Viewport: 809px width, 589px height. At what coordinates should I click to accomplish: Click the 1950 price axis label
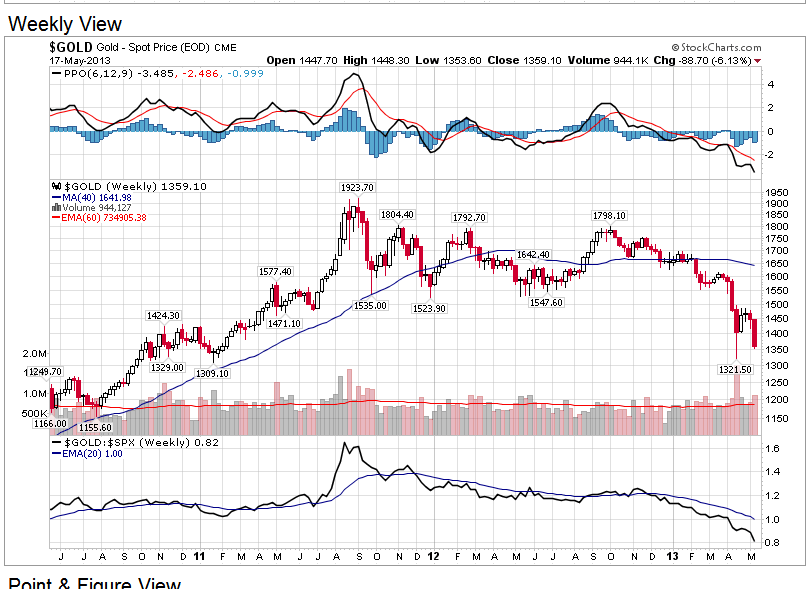[x=777, y=192]
